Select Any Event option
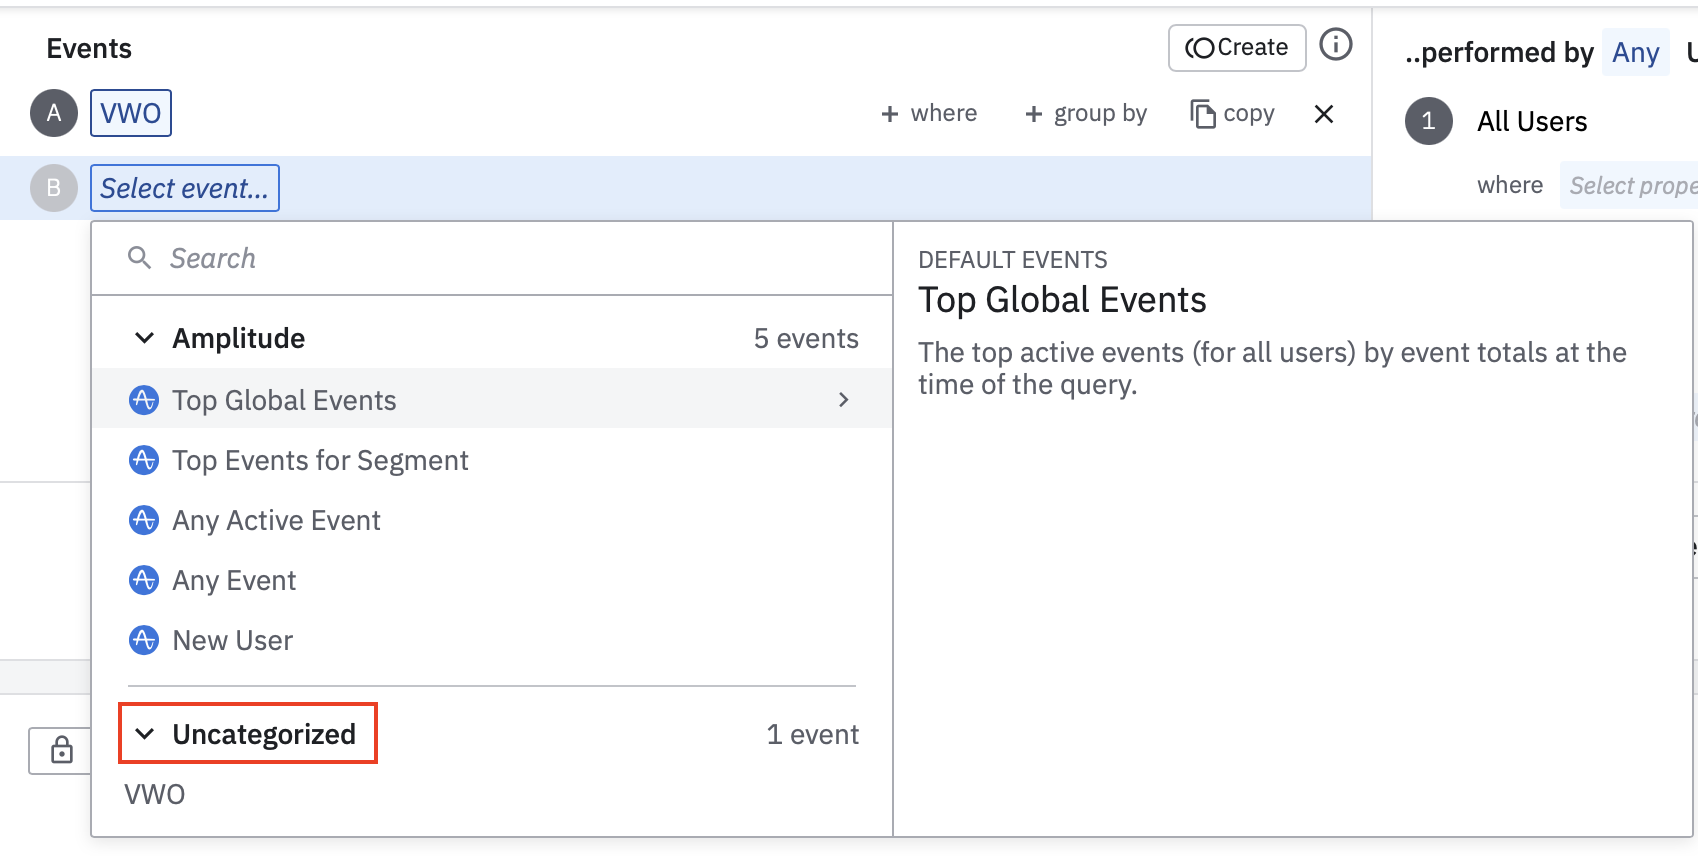 coord(492,580)
